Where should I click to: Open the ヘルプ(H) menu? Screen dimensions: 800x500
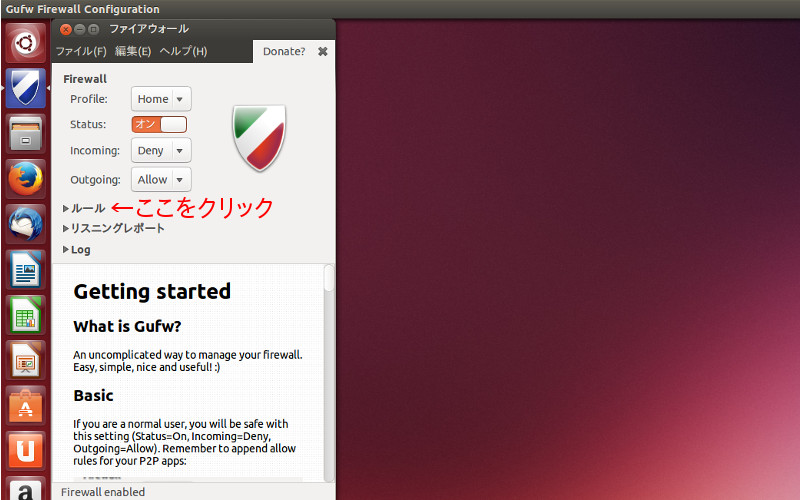tap(184, 51)
